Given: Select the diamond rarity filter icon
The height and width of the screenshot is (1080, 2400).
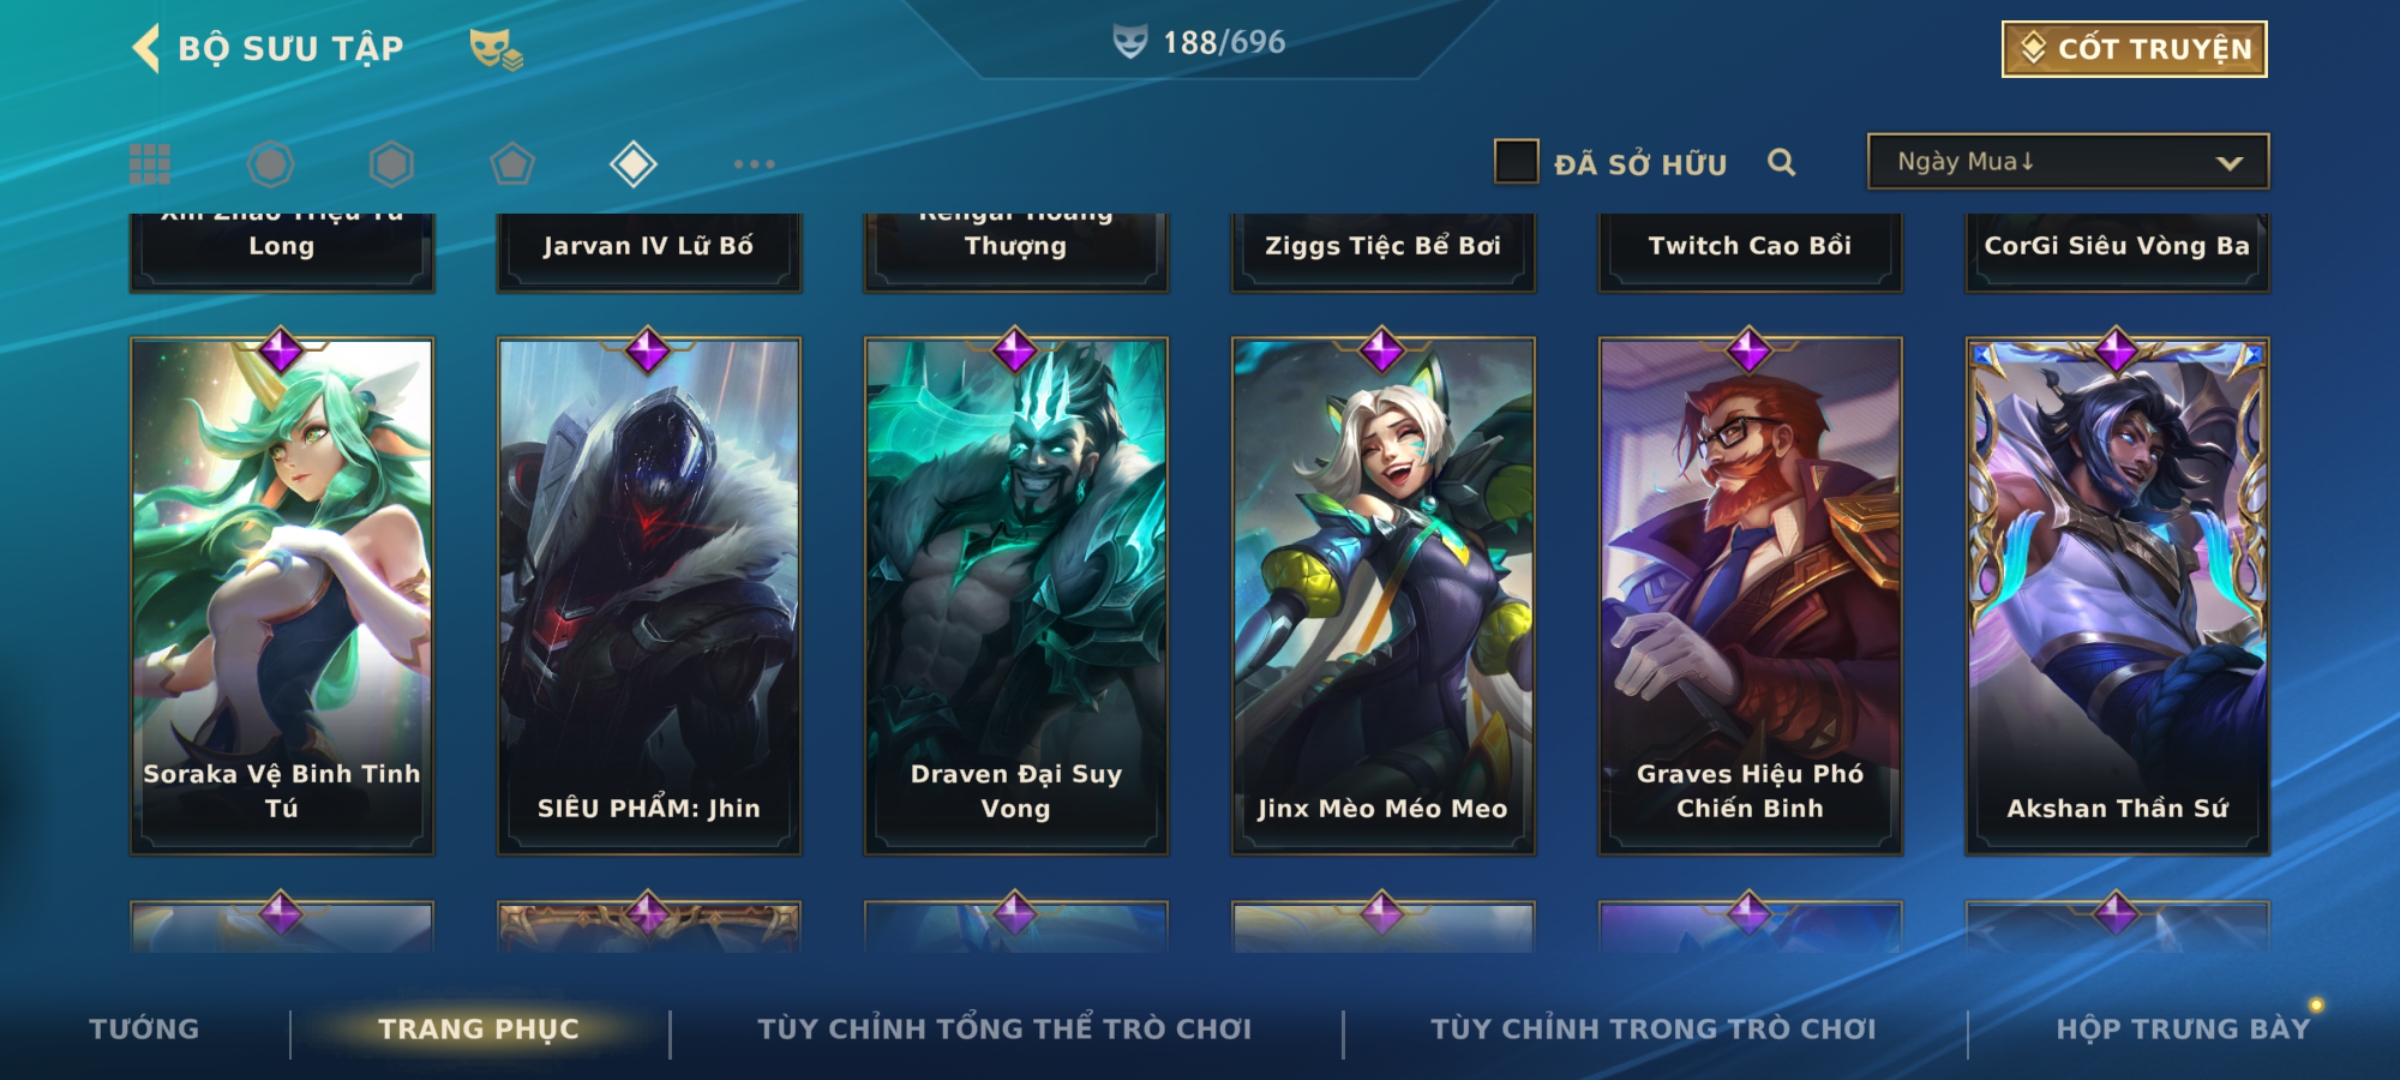Looking at the screenshot, I should click(633, 164).
